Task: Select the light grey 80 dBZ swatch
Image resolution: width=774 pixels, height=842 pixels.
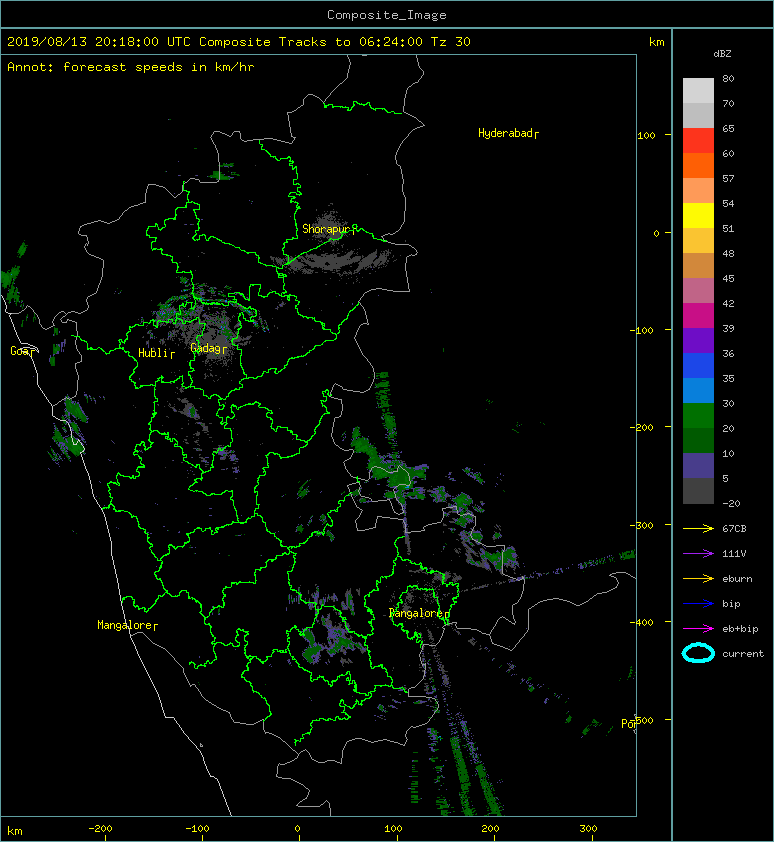Action: 698,90
